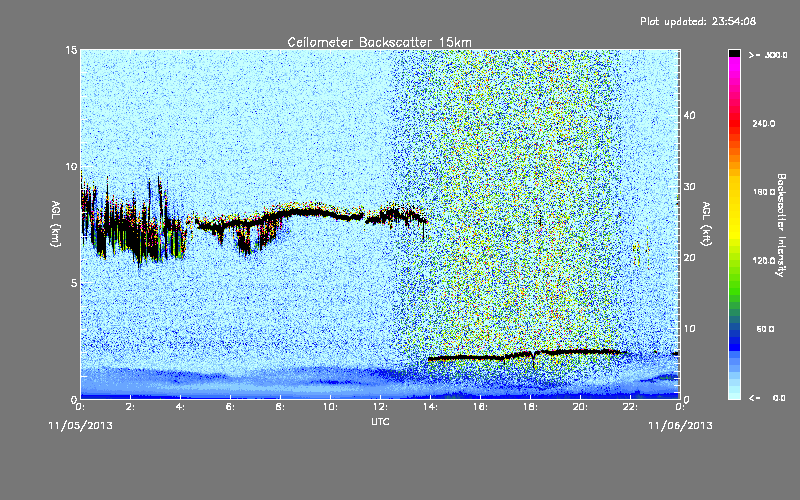Screen dimensions: 800x500
Task: Click the 'Backscatter Intensity' colorbar label
Action: pos(781,225)
